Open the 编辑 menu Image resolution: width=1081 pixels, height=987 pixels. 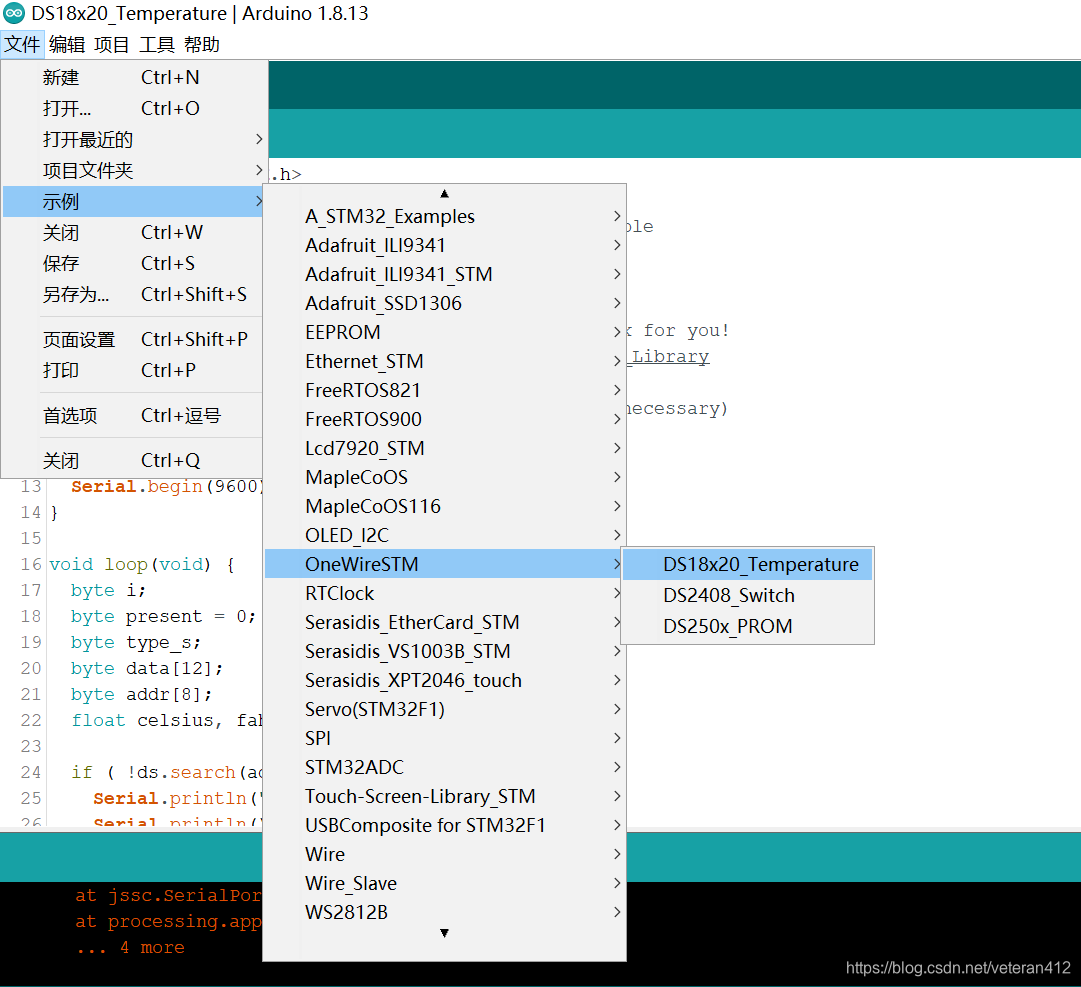tap(67, 44)
